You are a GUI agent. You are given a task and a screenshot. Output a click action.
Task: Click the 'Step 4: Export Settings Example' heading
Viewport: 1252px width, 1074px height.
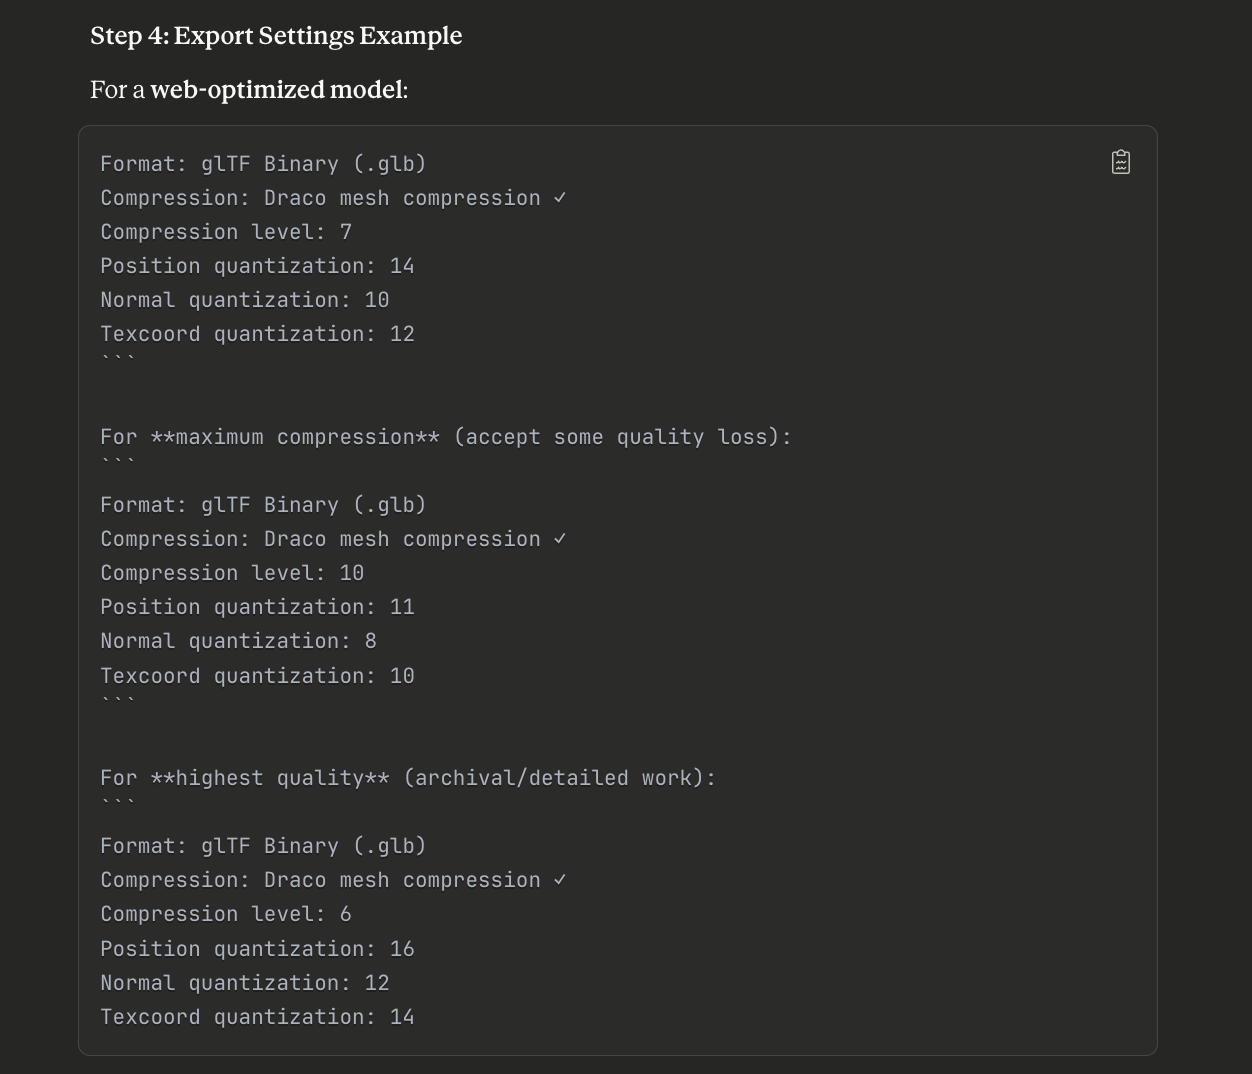[x=276, y=36]
